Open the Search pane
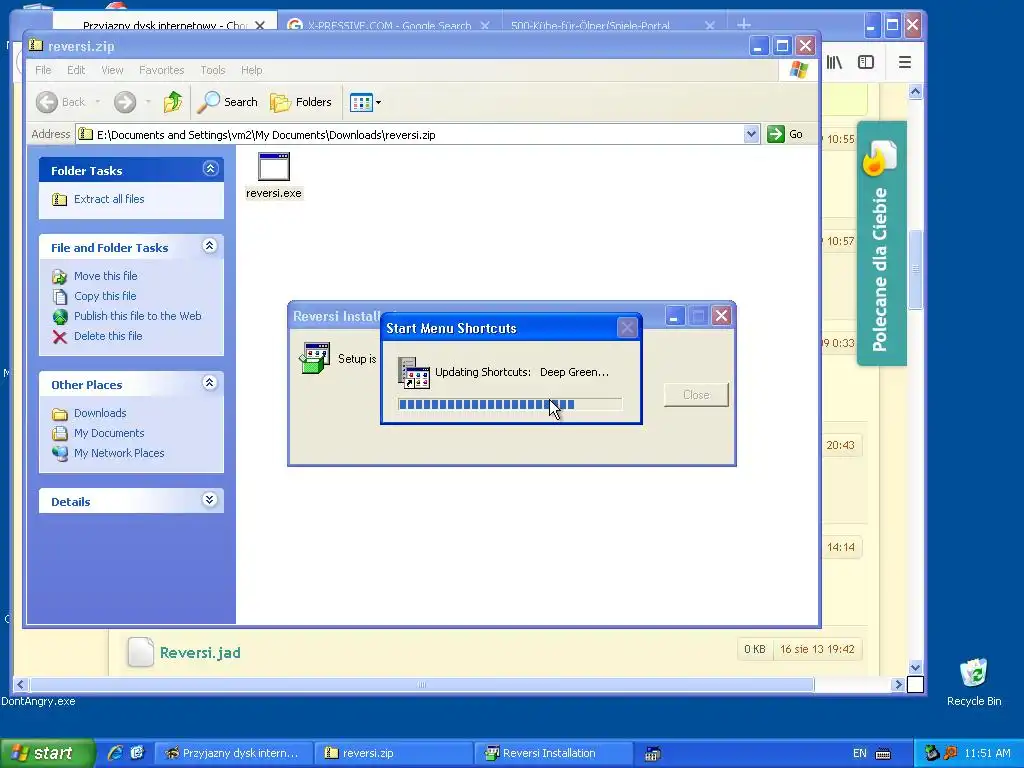Screen dimensions: 1024x768 pos(228,102)
